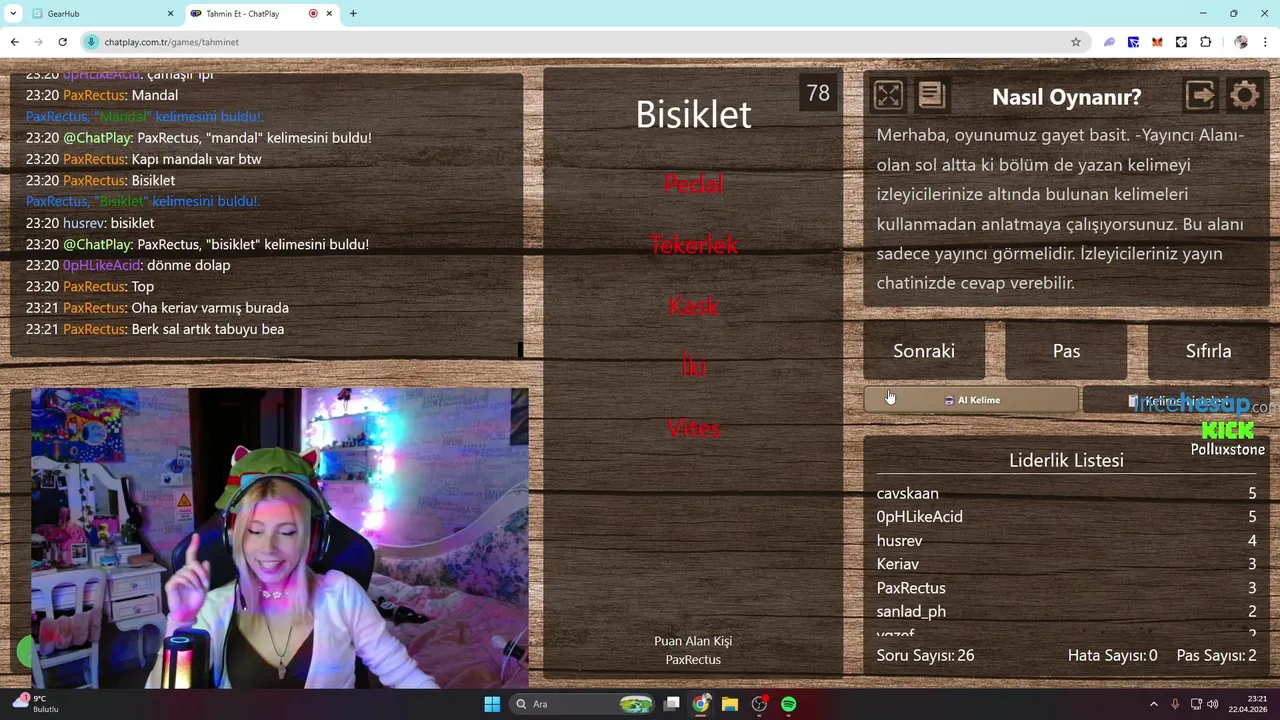The width and height of the screenshot is (1280, 720).
Task: Reload the chatplay page
Action: [x=62, y=42]
